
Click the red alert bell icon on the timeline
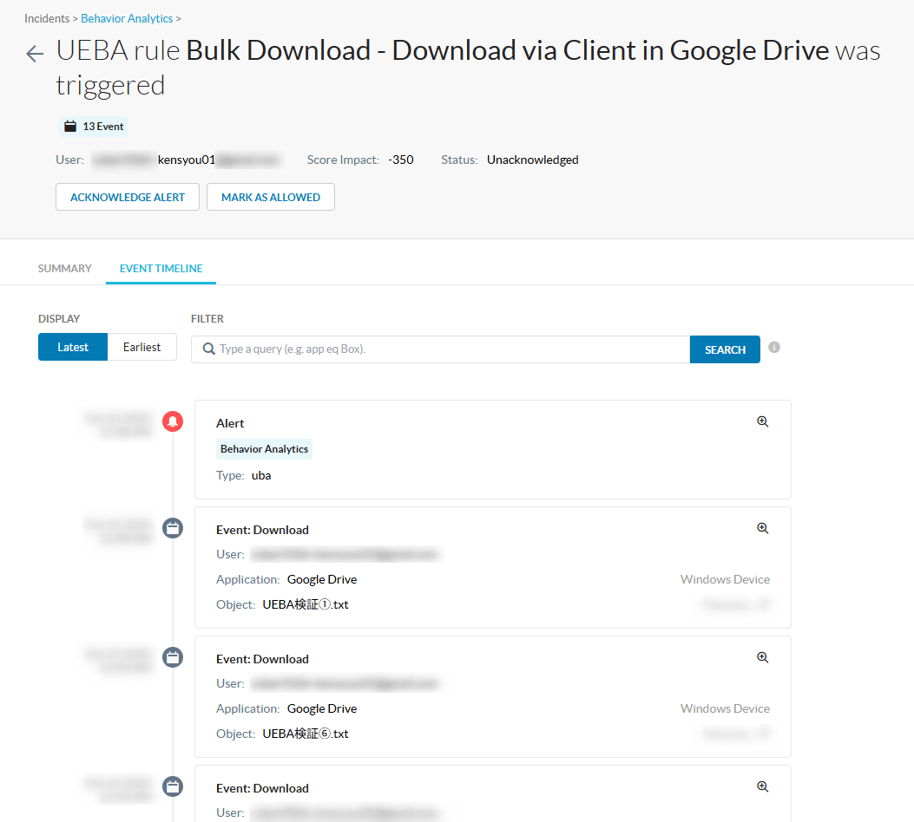pos(172,421)
